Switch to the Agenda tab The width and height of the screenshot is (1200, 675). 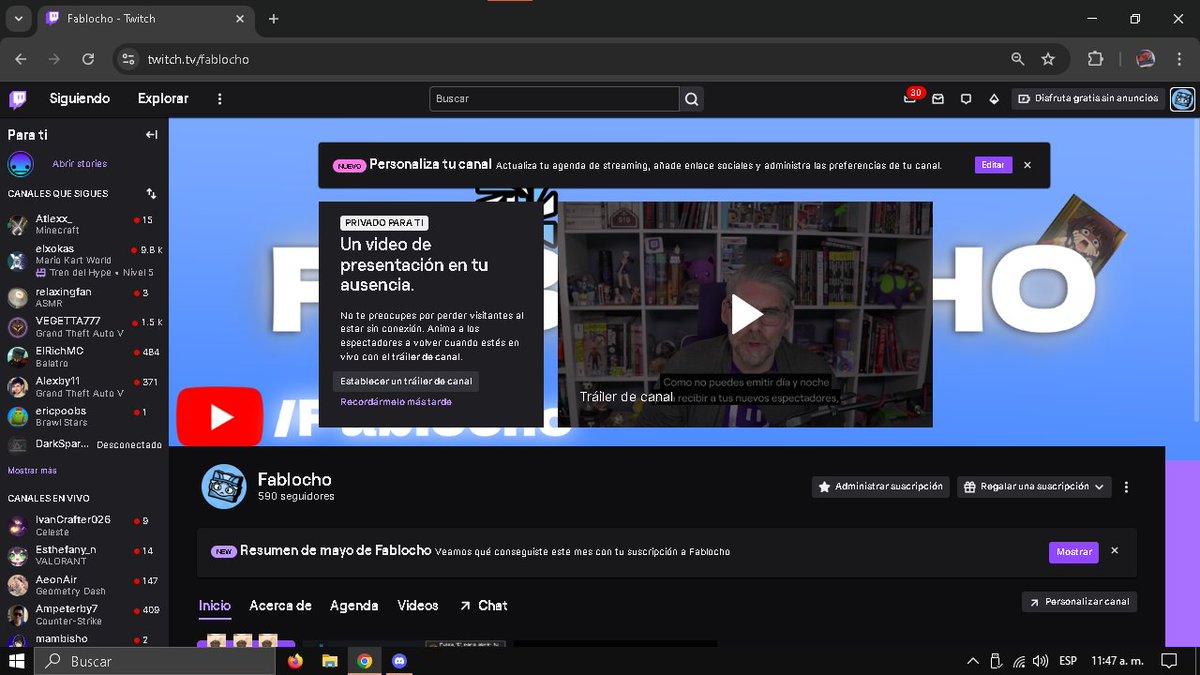pos(354,605)
